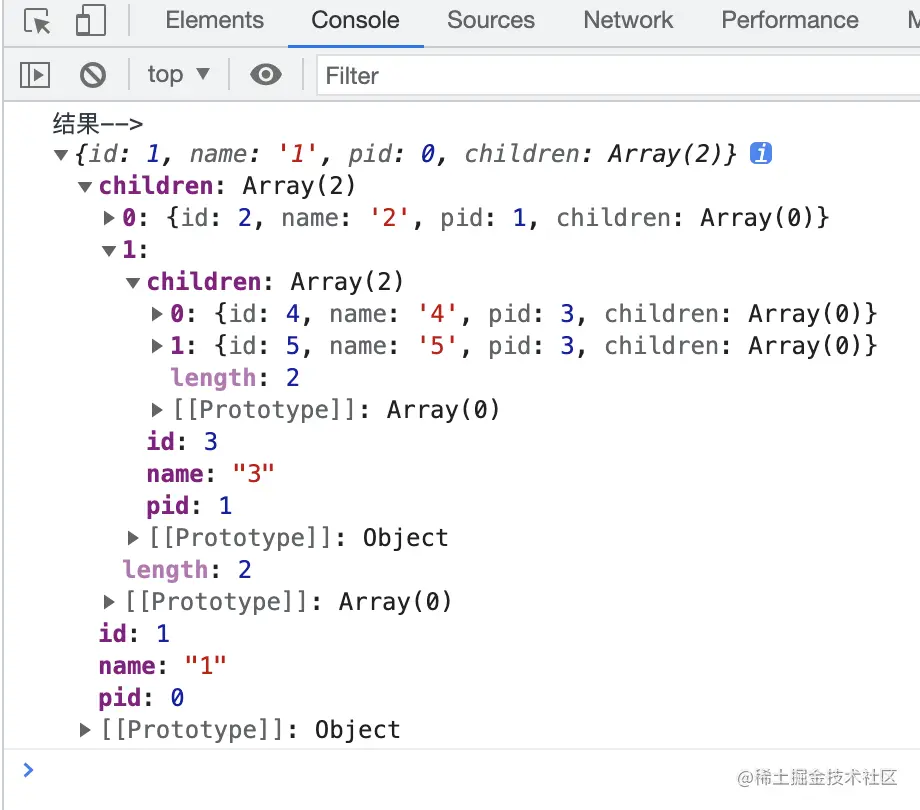Image resolution: width=920 pixels, height=810 pixels.
Task: Activate the inspect element picker icon
Action: click(x=37, y=21)
